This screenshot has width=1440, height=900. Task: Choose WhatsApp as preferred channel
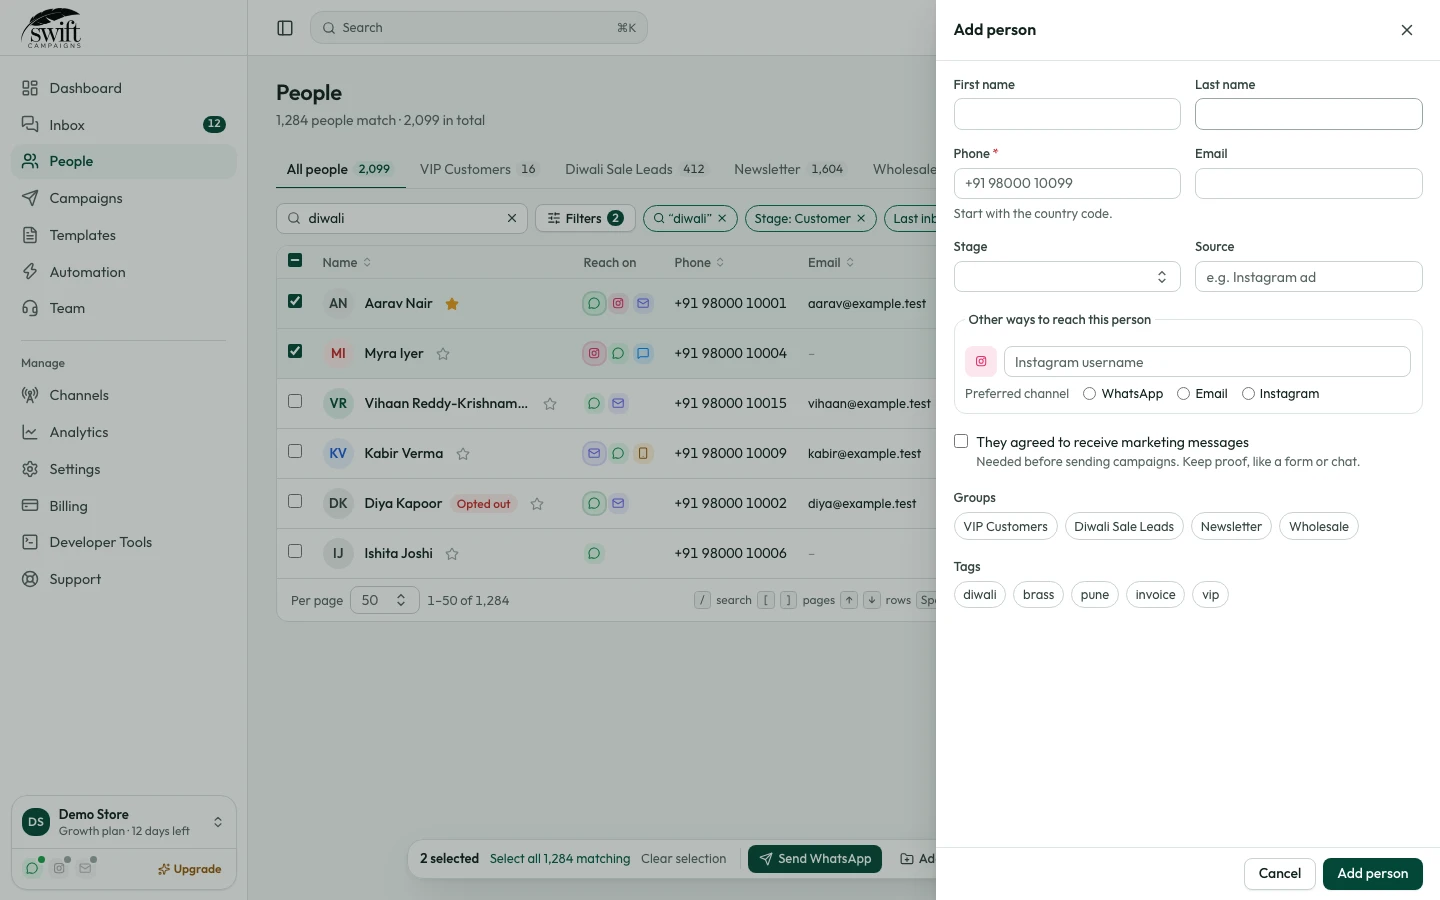pos(1090,394)
